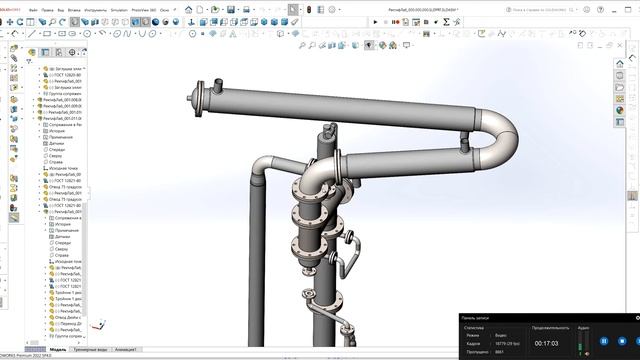Select the Circle sketch tool
The image size is (640, 360).
click(87, 34)
